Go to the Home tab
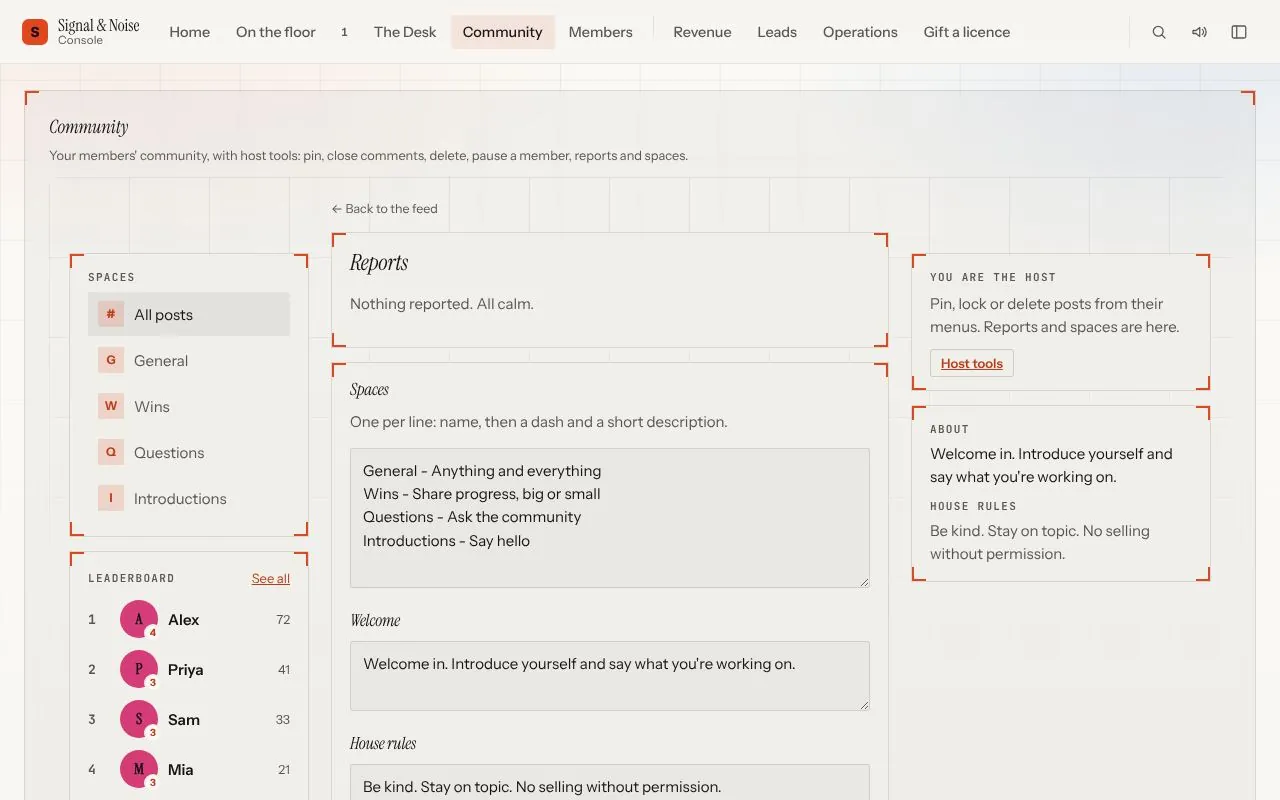The width and height of the screenshot is (1280, 800). coord(190,32)
